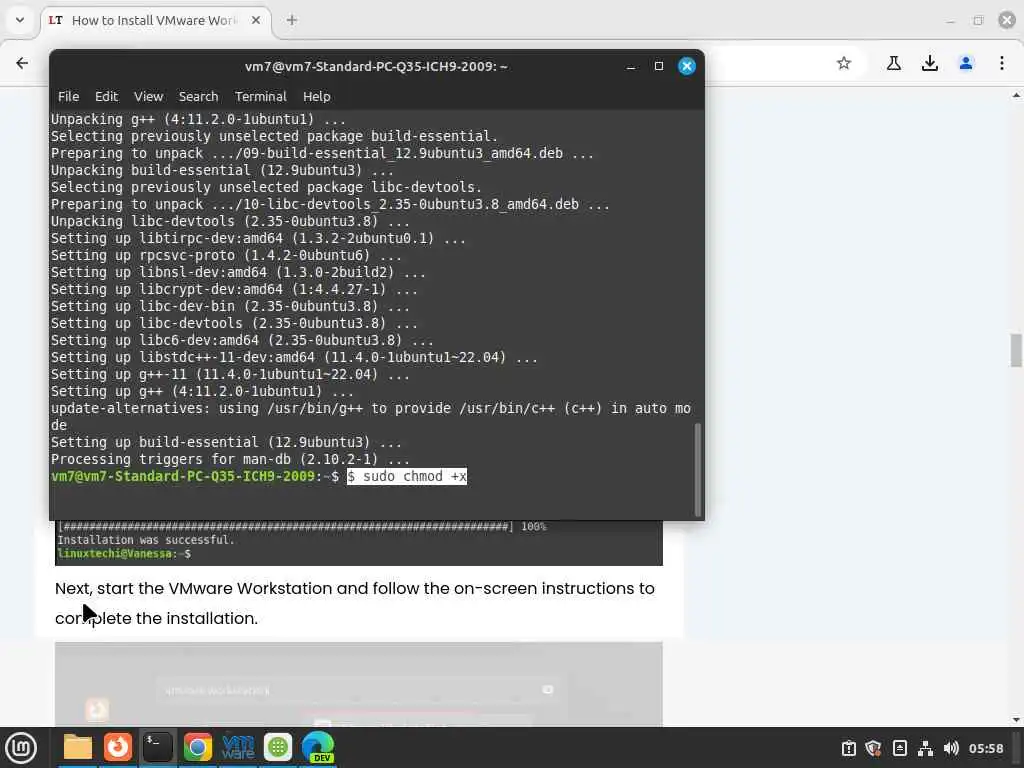Image resolution: width=1024 pixels, height=768 pixels.
Task: Open Files manager from taskbar
Action: pos(78,747)
